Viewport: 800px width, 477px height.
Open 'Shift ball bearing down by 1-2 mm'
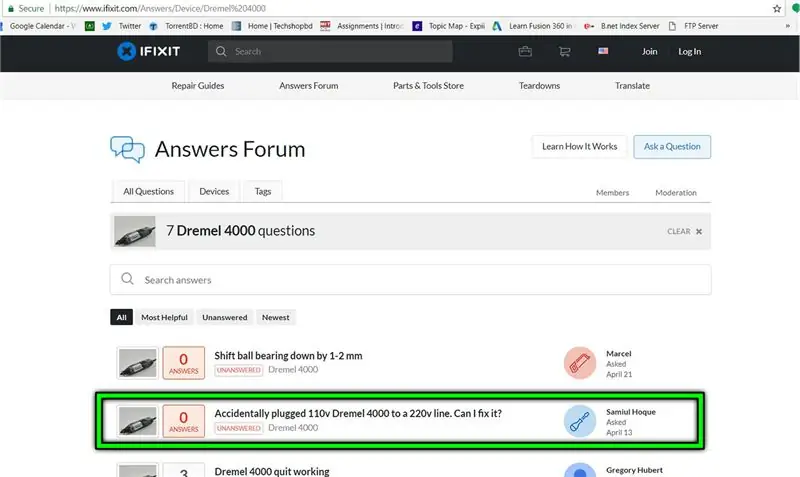[x=288, y=356]
